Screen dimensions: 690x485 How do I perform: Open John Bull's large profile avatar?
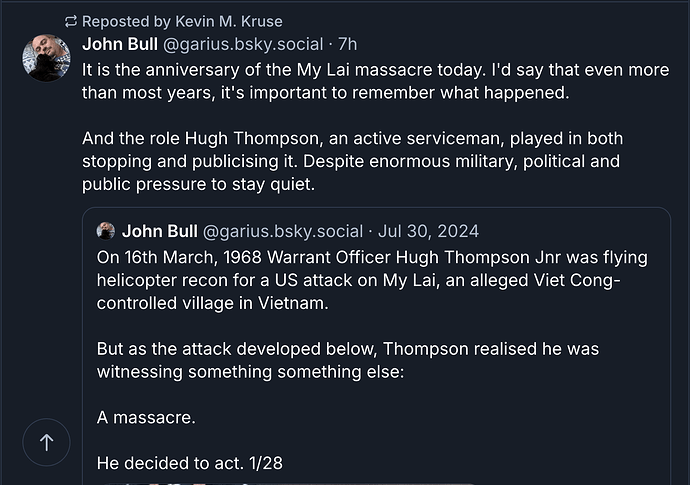[46, 57]
